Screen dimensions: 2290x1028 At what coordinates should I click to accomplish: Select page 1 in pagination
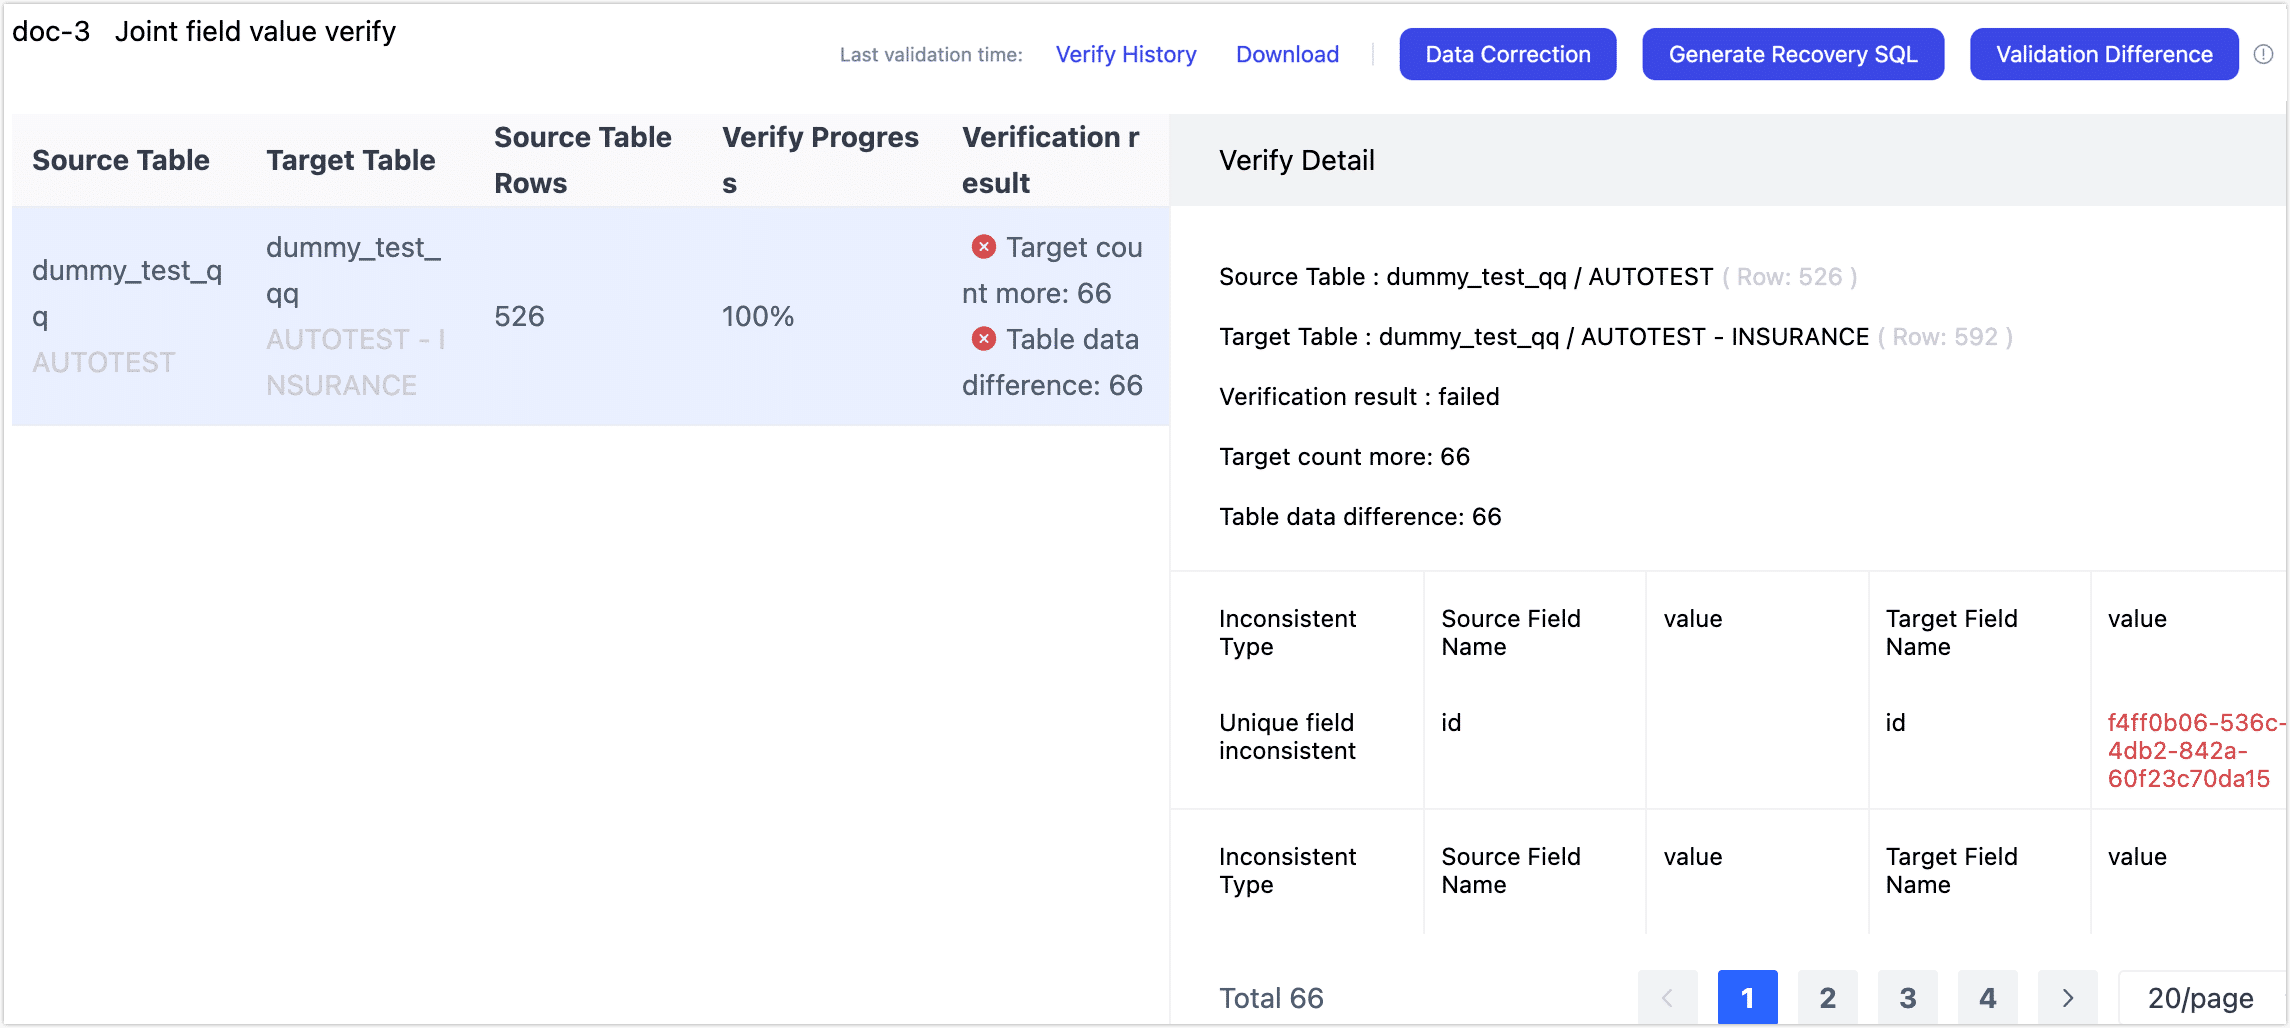(1748, 997)
